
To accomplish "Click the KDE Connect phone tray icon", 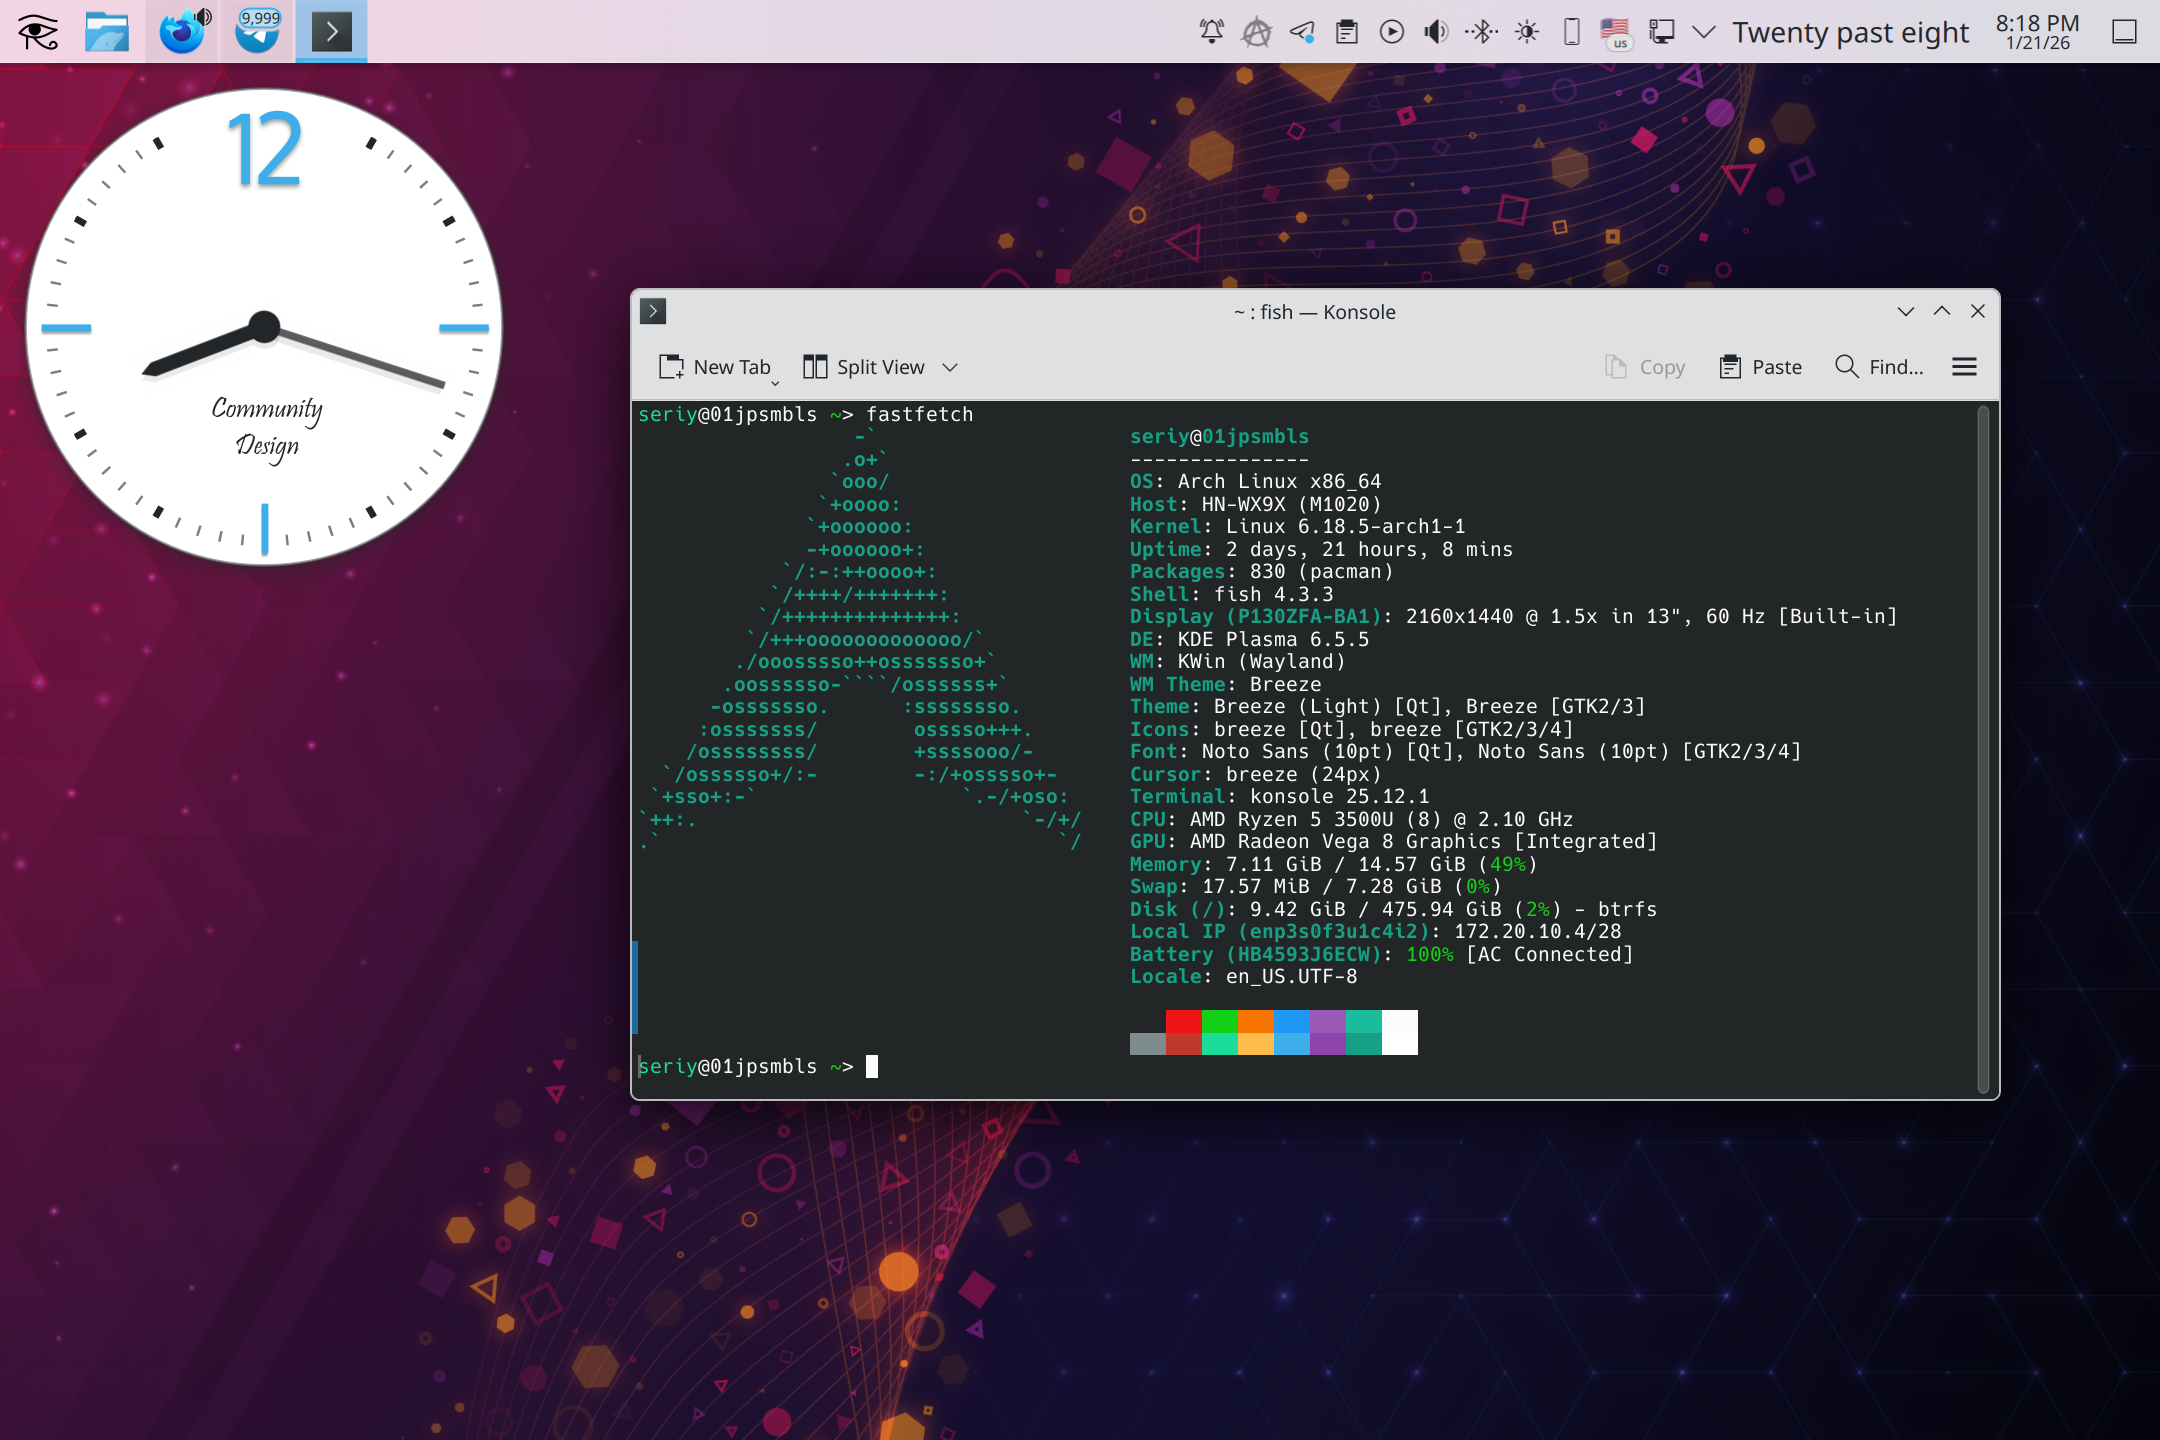I will click(x=1571, y=32).
